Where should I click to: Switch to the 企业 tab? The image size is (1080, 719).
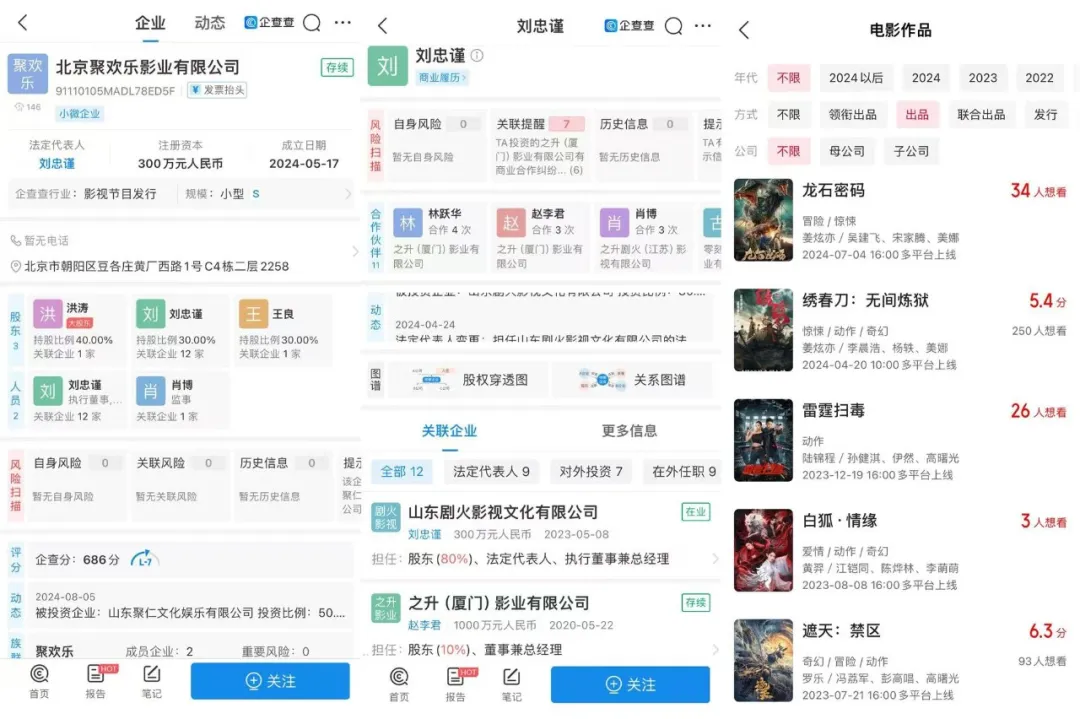[150, 23]
